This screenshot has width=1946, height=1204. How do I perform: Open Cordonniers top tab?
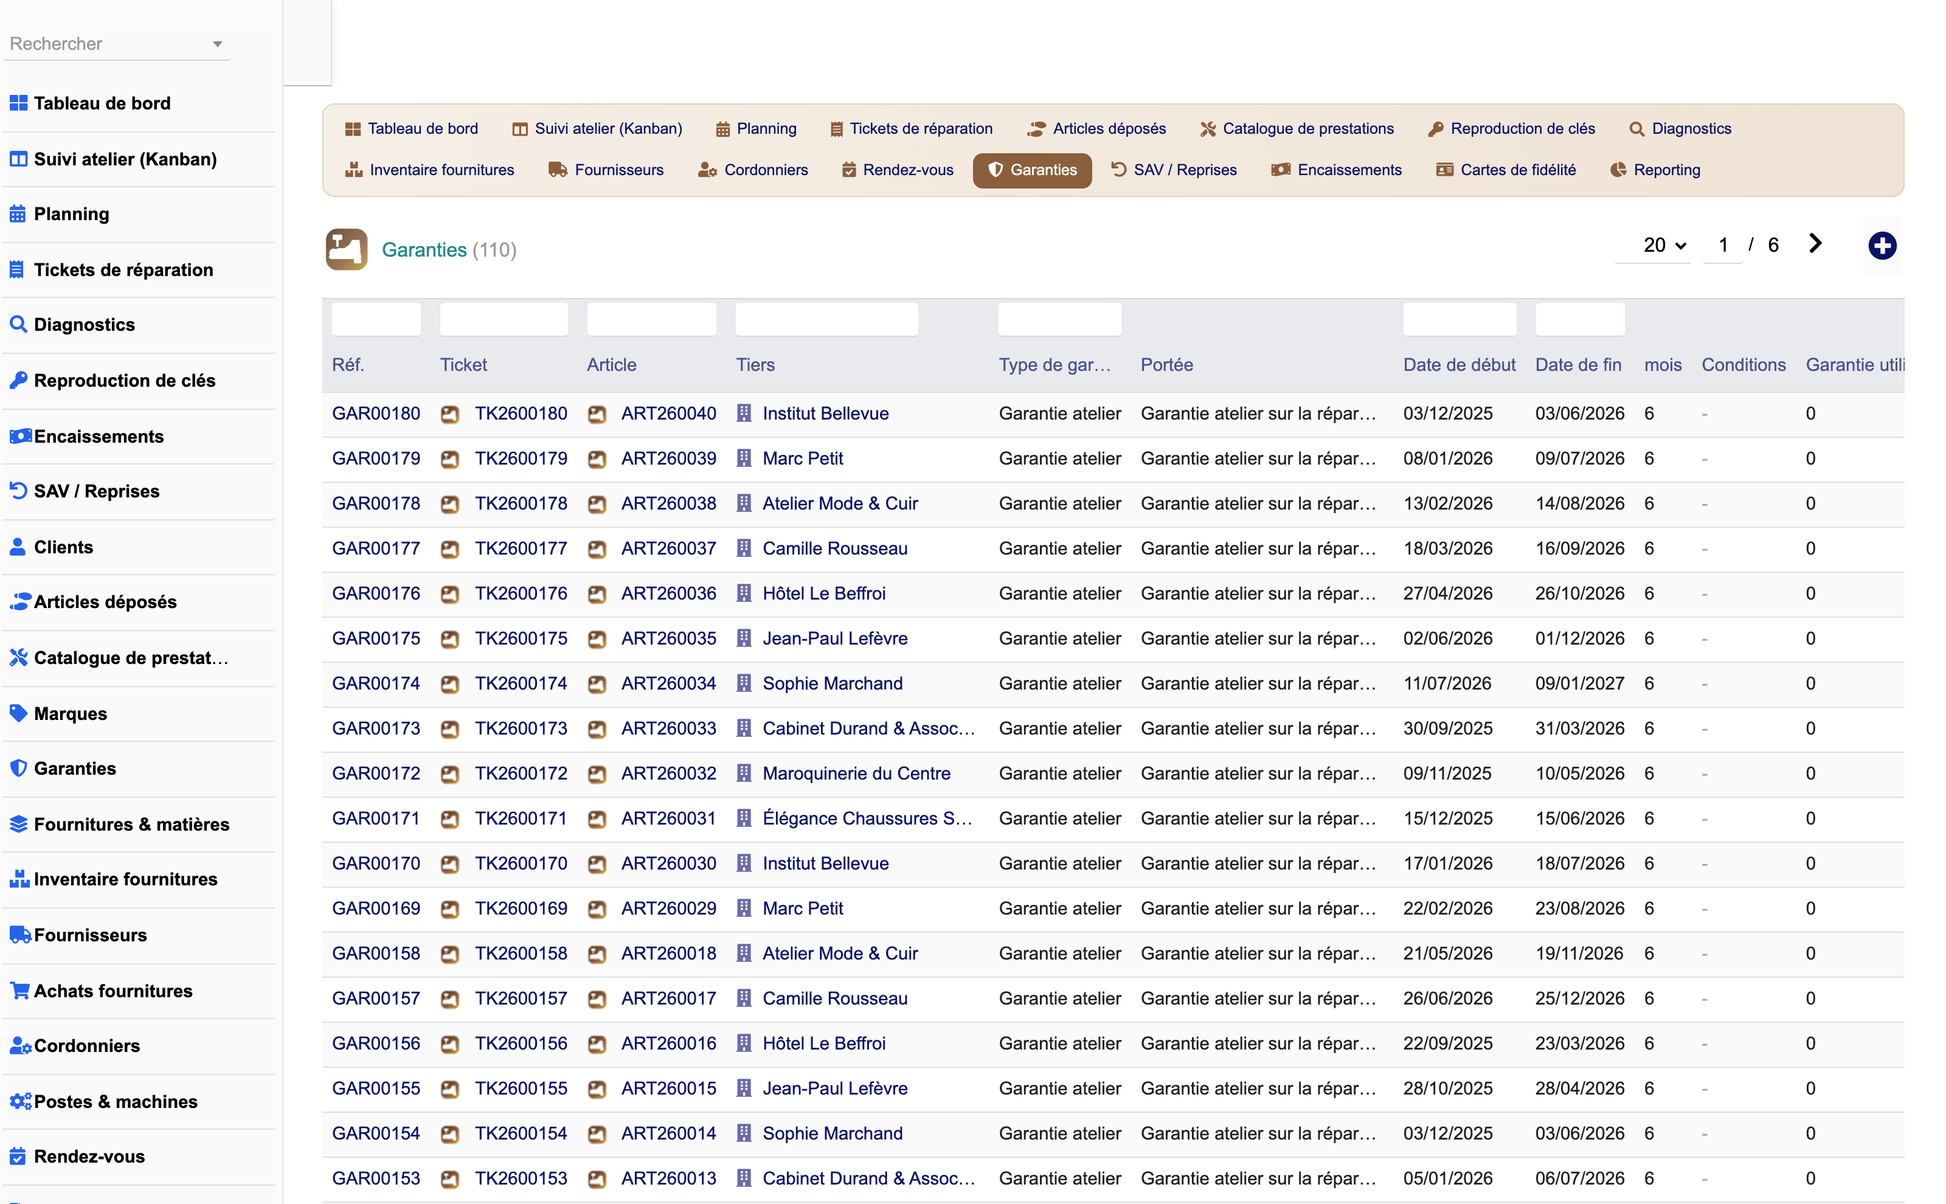coord(753,170)
